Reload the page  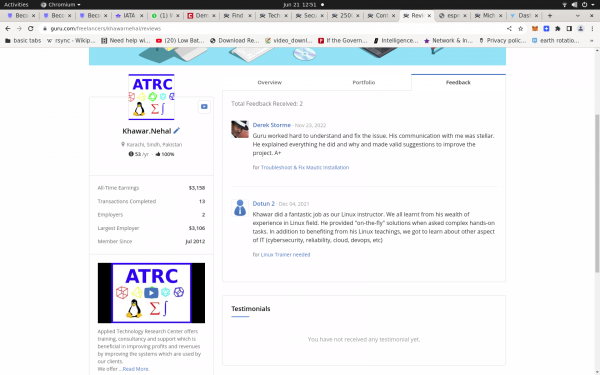tap(31, 28)
